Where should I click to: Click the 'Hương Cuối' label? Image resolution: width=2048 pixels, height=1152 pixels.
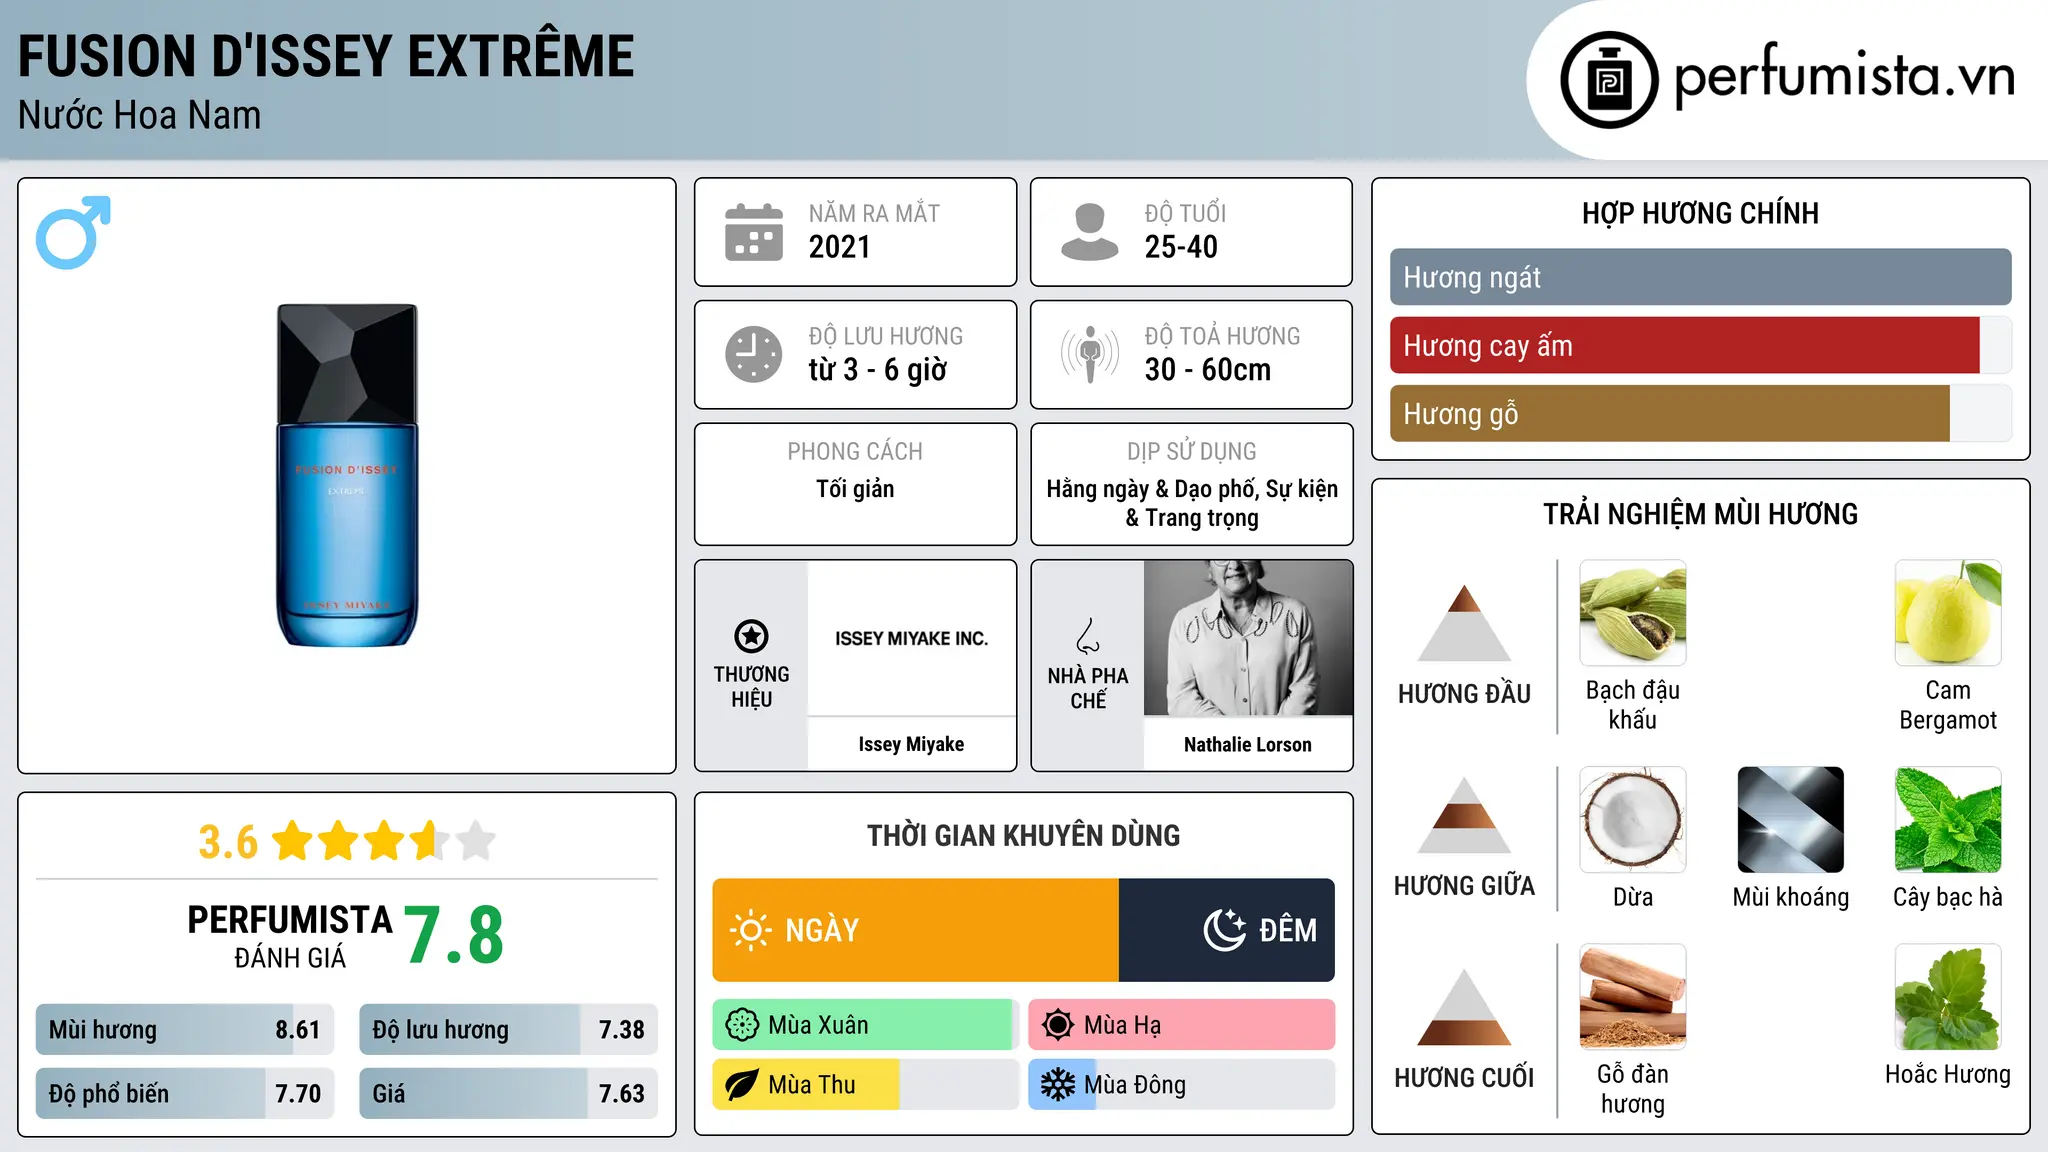(x=1464, y=1077)
